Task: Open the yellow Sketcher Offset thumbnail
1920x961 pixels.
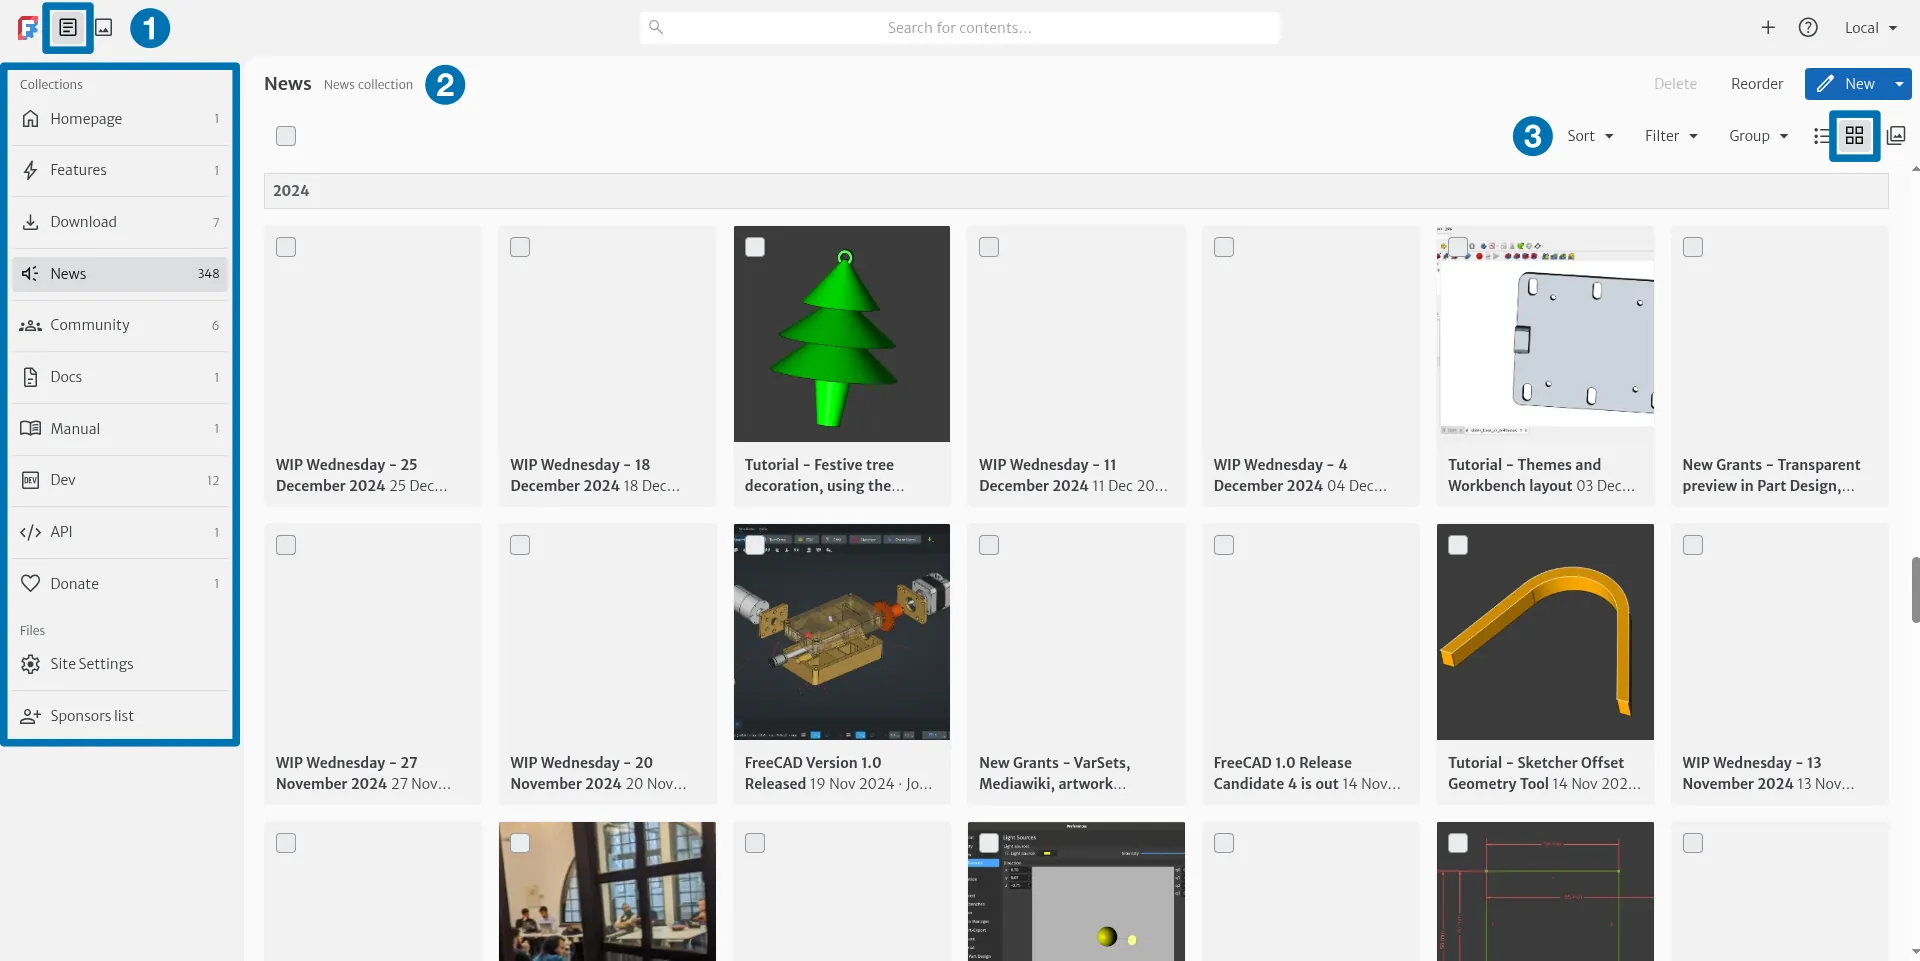Action: point(1545,632)
